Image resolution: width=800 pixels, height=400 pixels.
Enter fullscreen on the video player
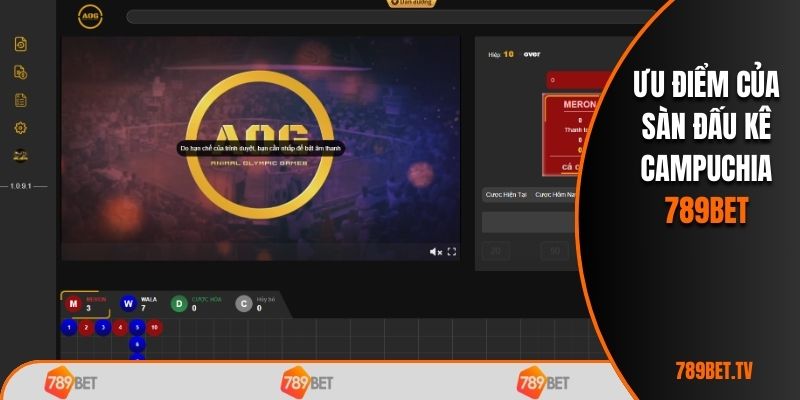pos(452,252)
